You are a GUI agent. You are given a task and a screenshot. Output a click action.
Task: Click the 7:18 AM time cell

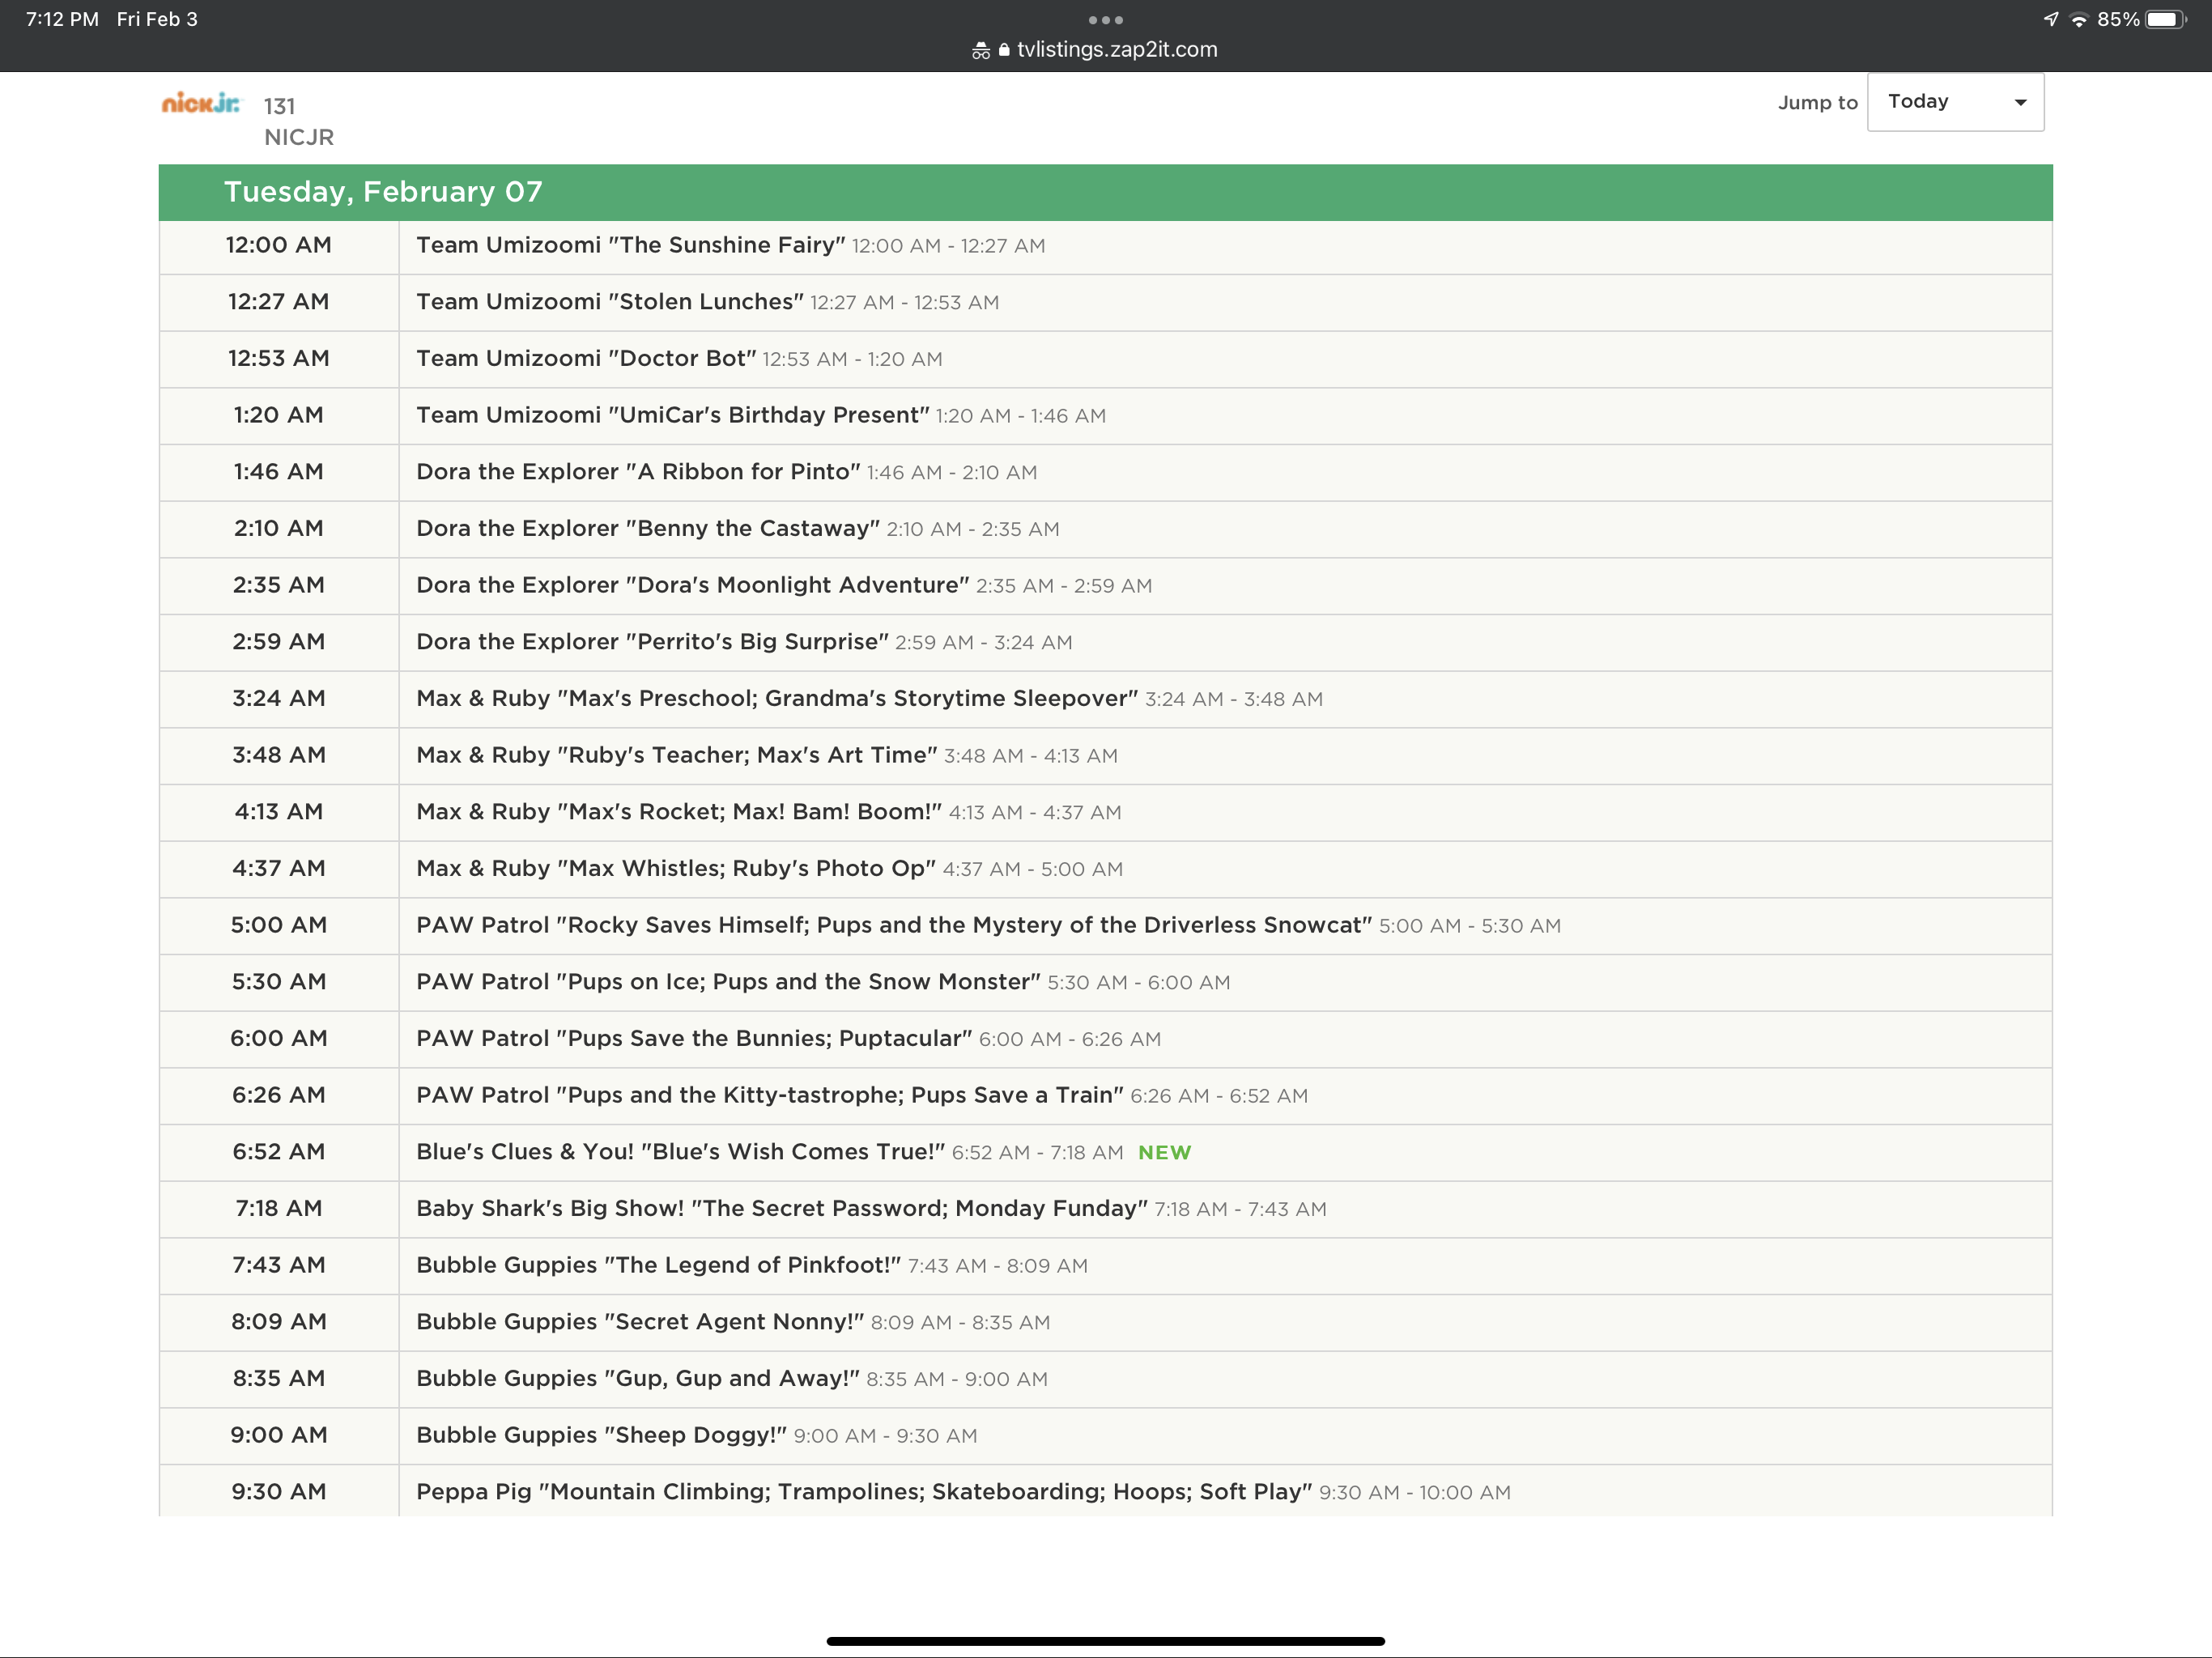pos(279,1209)
